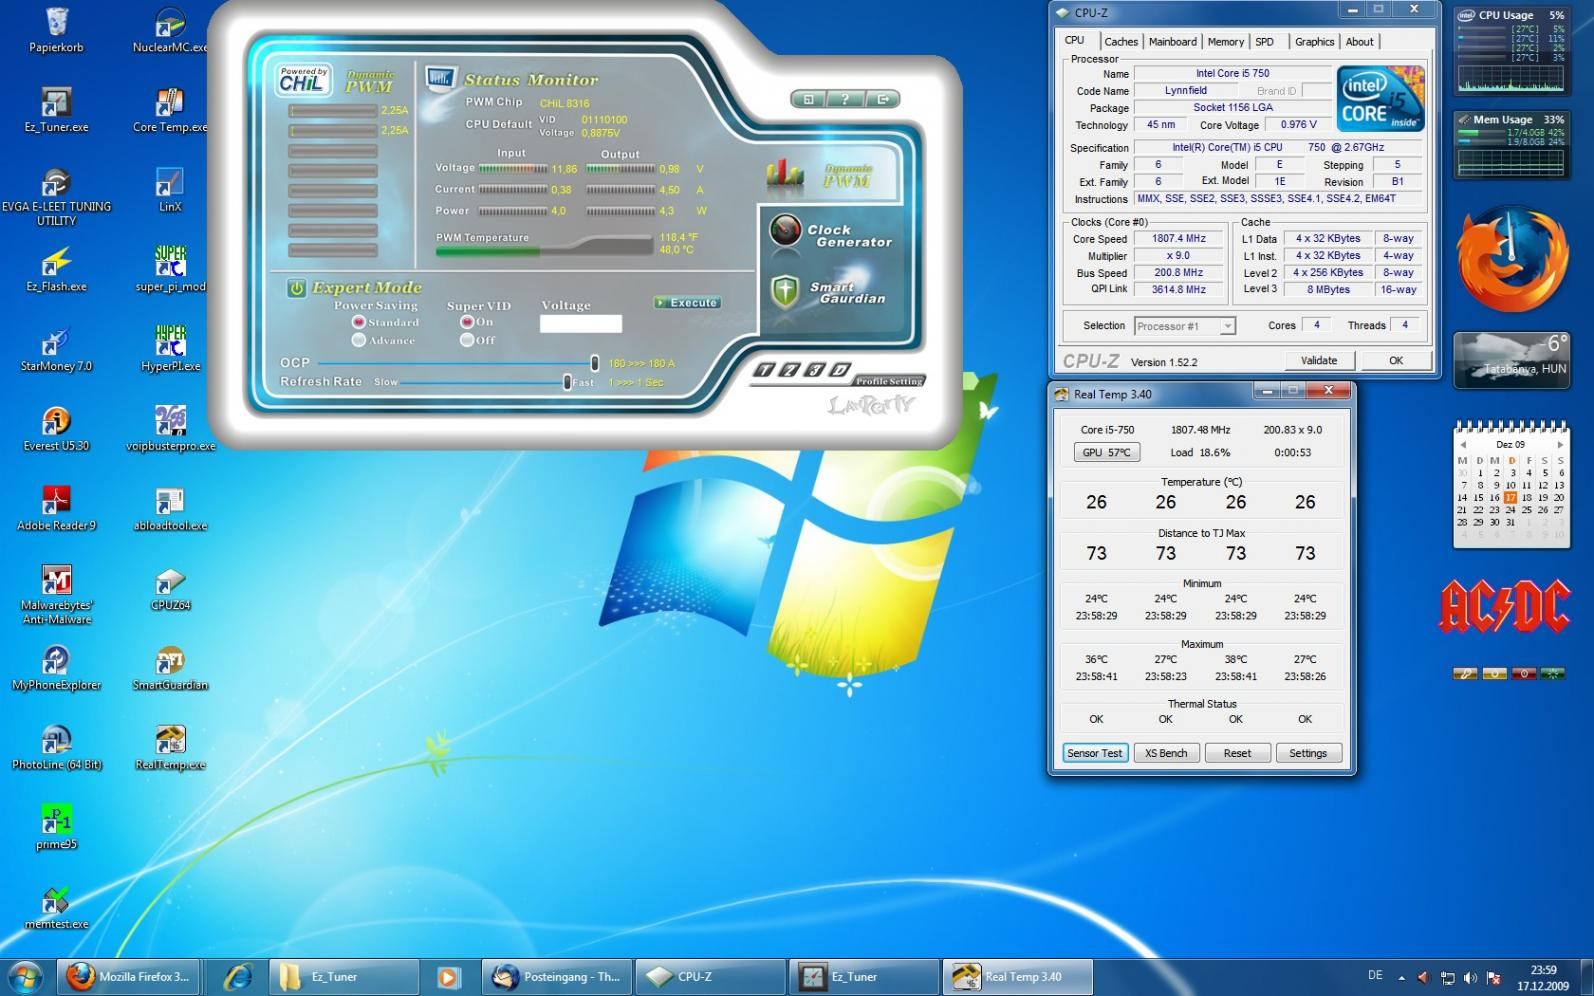Viewport: 1594px width, 996px height.
Task: Select the NuclearMC.exe desktop icon
Action: (x=170, y=30)
